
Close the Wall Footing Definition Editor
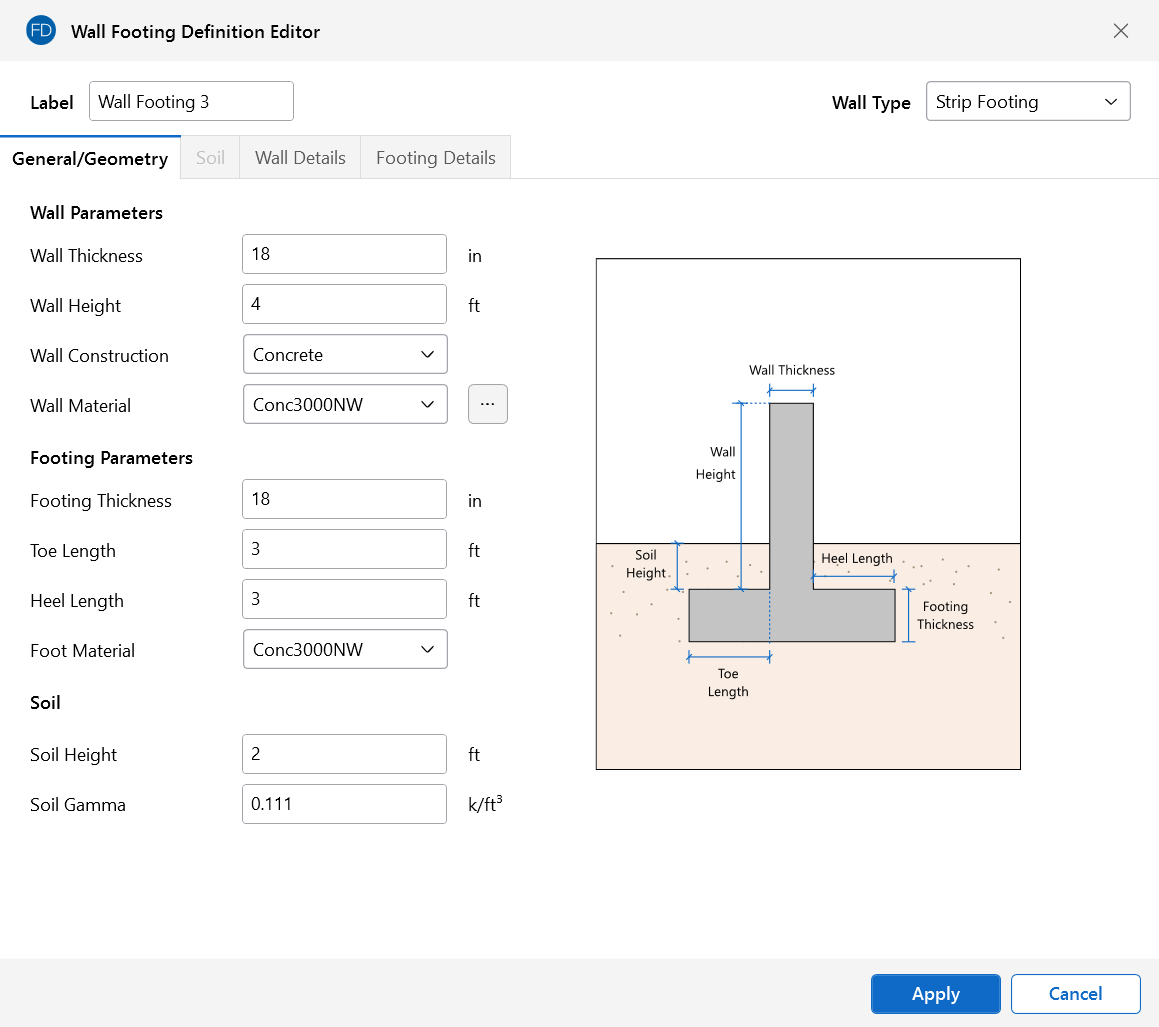pyautogui.click(x=1121, y=31)
